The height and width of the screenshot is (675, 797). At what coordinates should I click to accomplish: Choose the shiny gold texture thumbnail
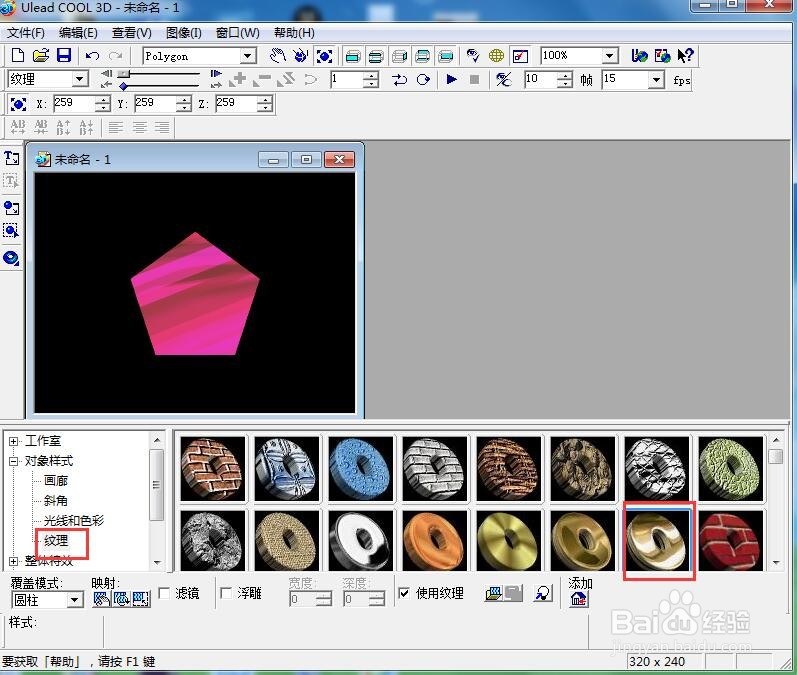pos(657,539)
